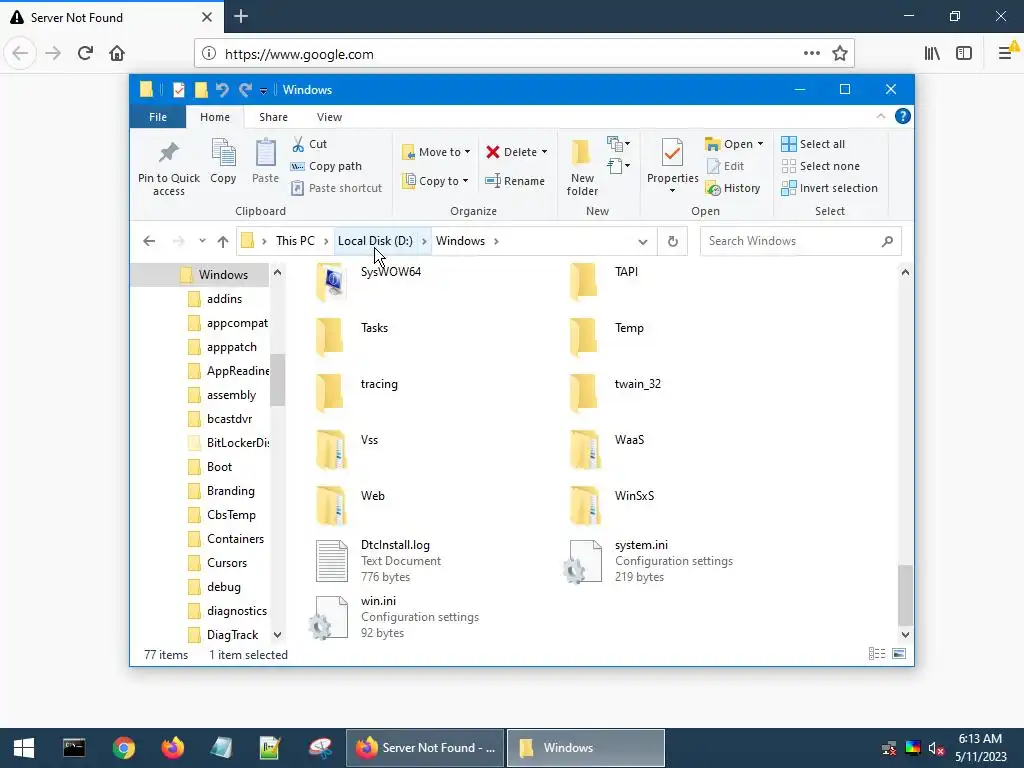
Task: Click the History button
Action: [x=733, y=188]
